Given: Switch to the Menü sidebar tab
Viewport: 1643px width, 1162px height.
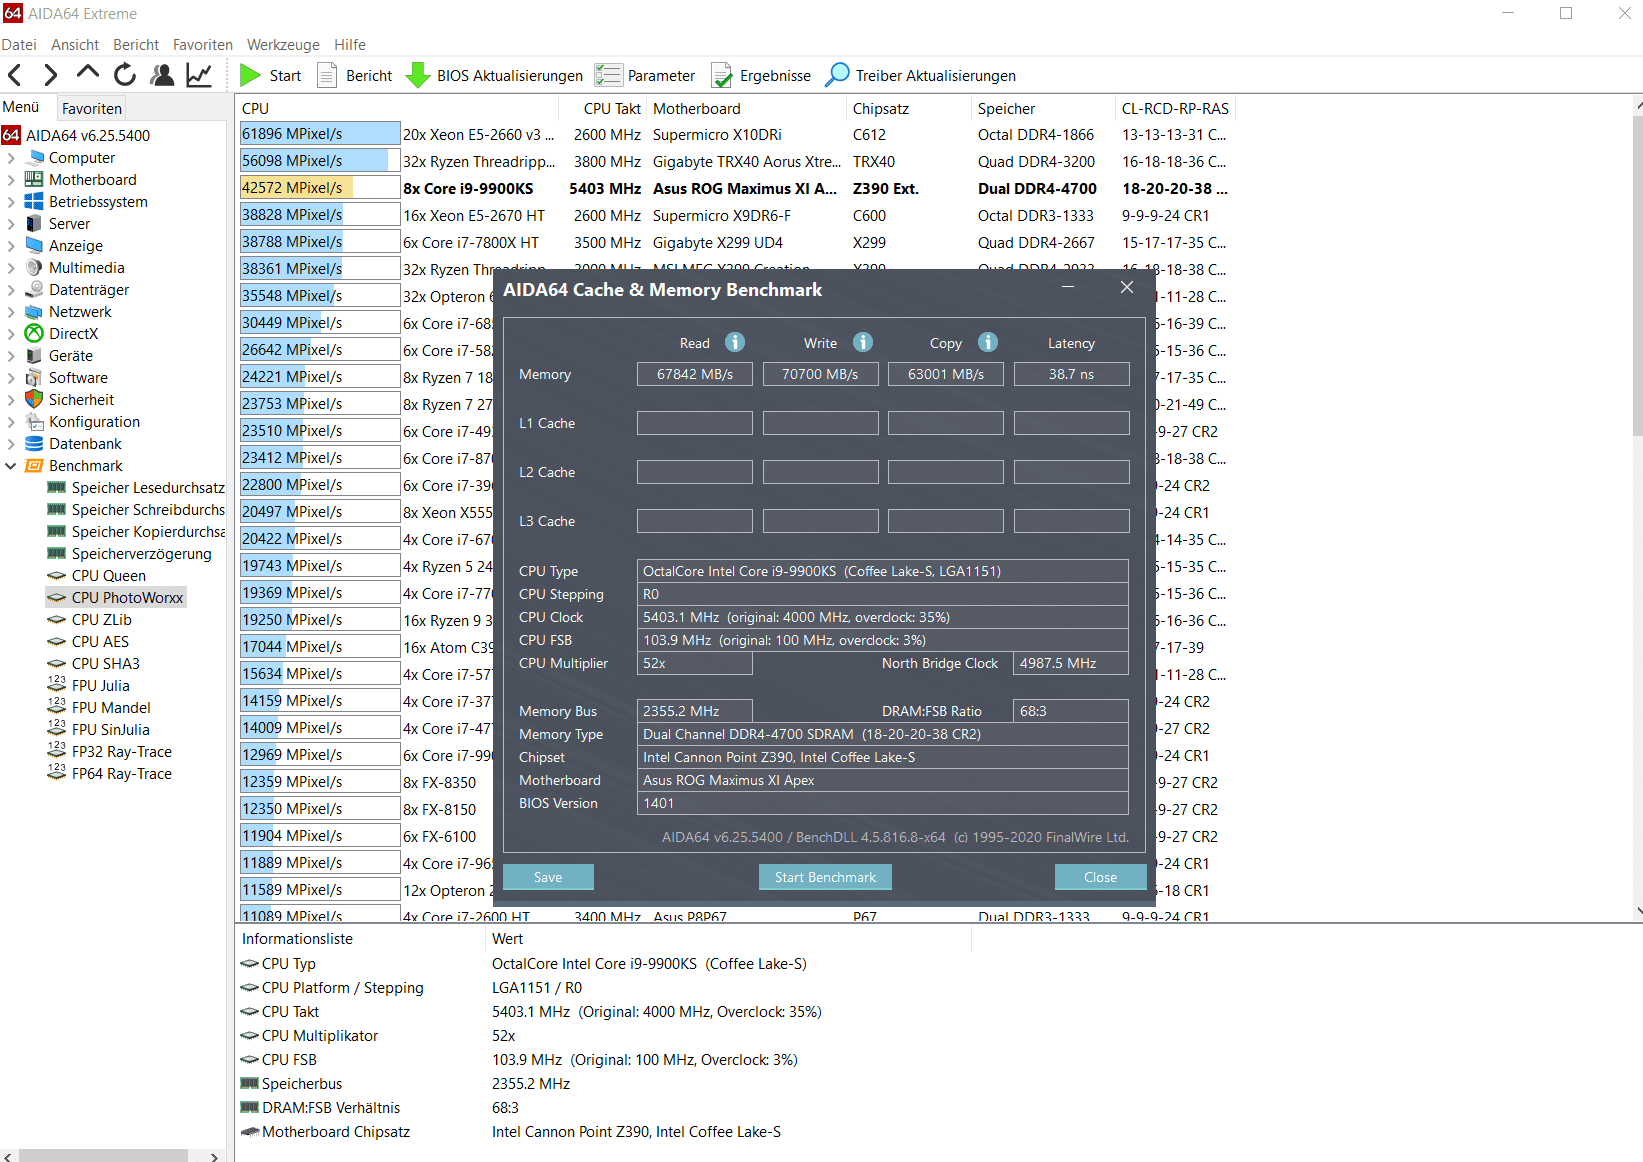Looking at the screenshot, I should [x=21, y=107].
